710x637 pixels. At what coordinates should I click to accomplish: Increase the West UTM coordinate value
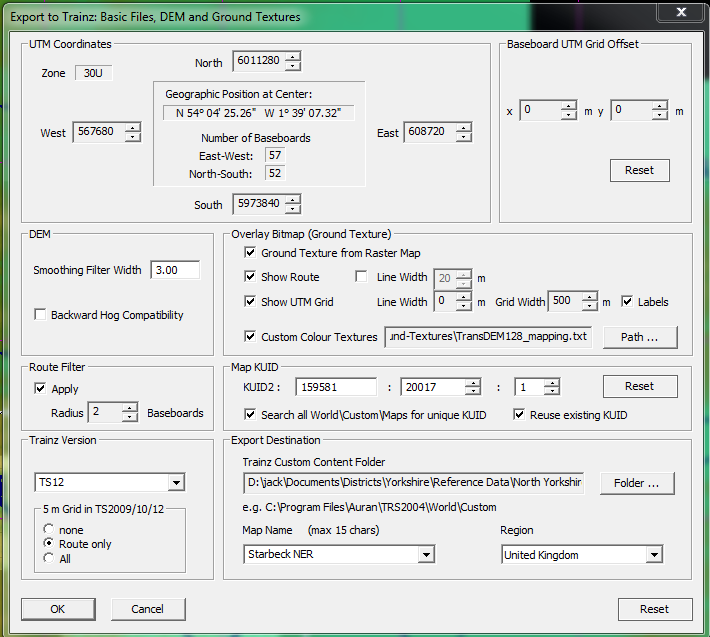point(132,128)
